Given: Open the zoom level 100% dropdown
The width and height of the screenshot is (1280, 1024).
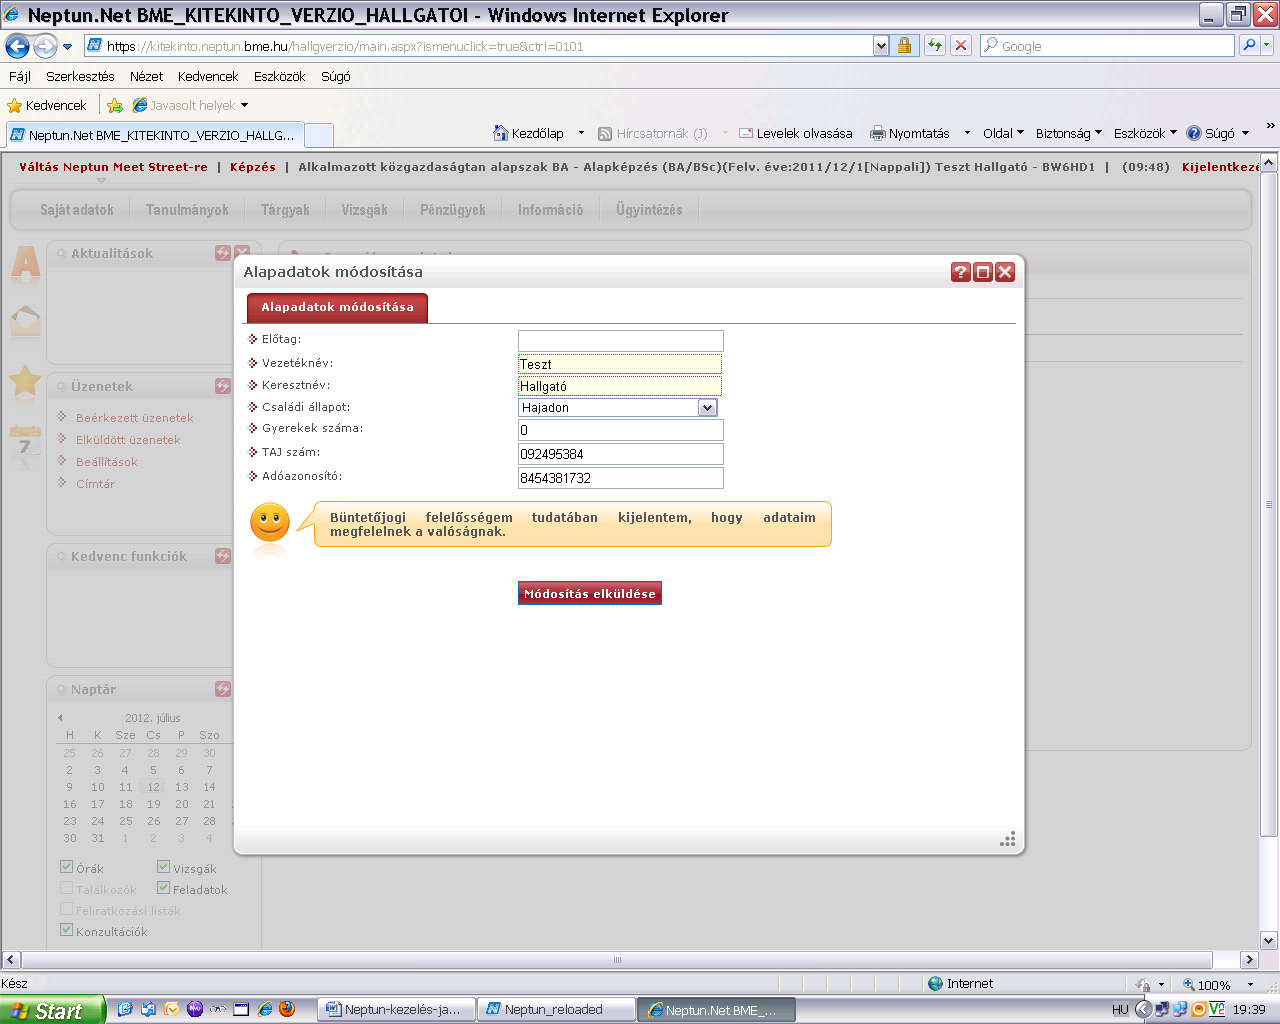Looking at the screenshot, I should point(1250,984).
